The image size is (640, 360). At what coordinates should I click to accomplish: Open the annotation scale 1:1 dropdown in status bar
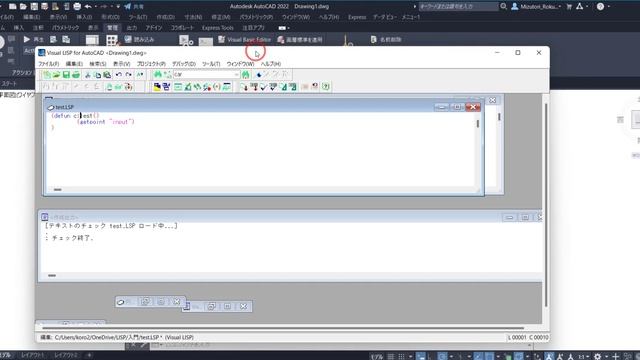[x=584, y=356]
